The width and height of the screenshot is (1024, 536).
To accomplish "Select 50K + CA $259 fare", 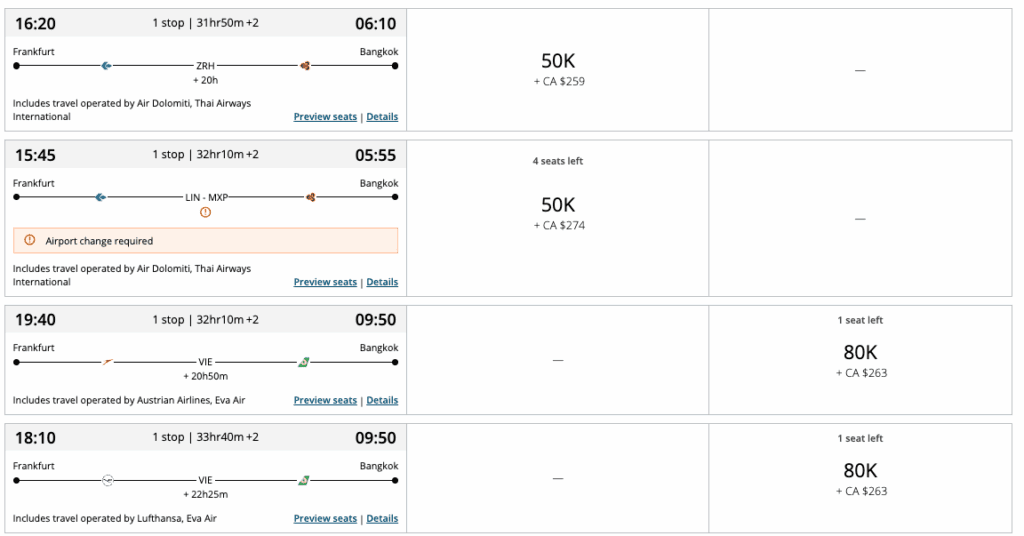I will (x=558, y=70).
